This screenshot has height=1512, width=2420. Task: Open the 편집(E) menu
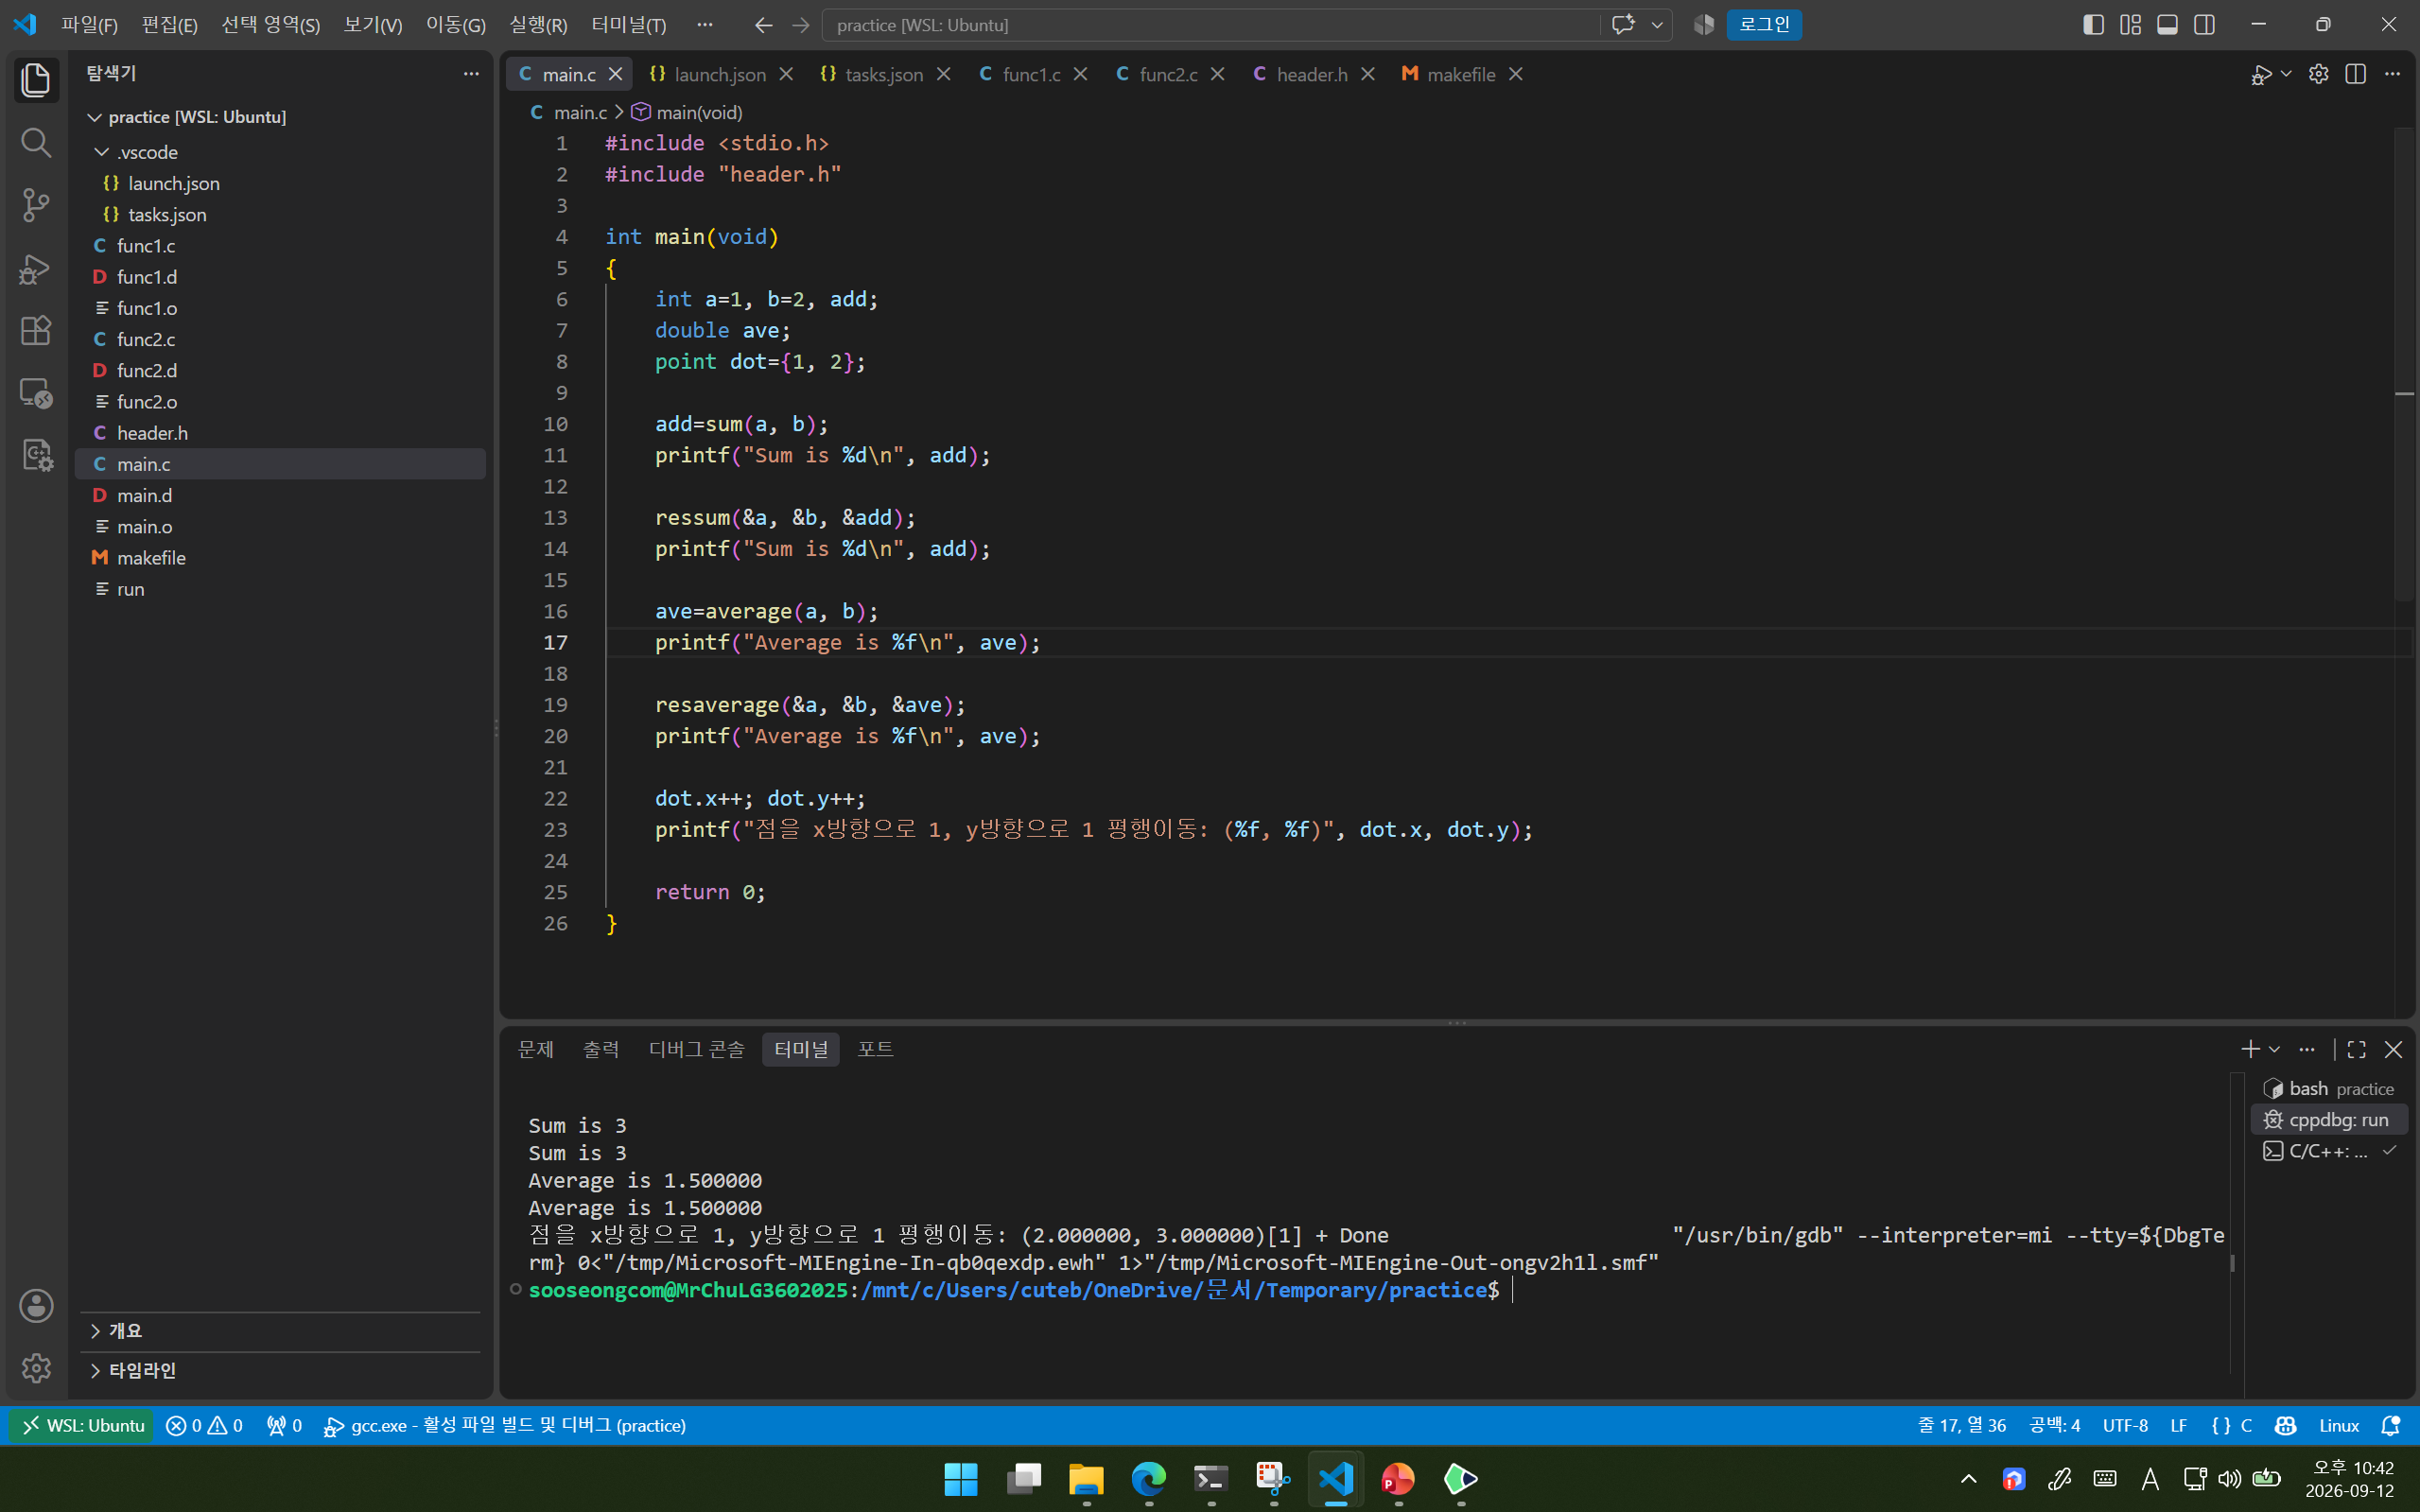(x=169, y=25)
